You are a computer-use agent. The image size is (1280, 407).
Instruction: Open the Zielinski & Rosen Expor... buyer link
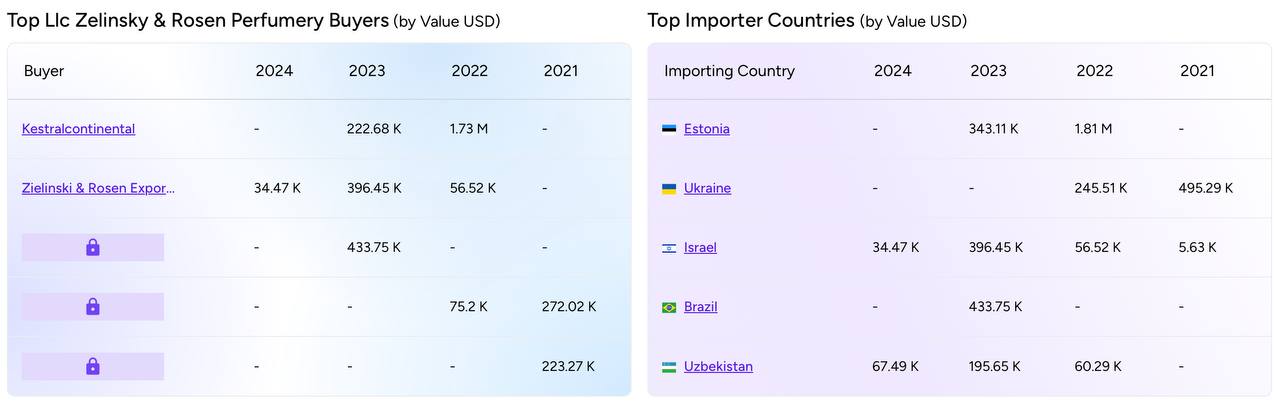[x=98, y=188]
